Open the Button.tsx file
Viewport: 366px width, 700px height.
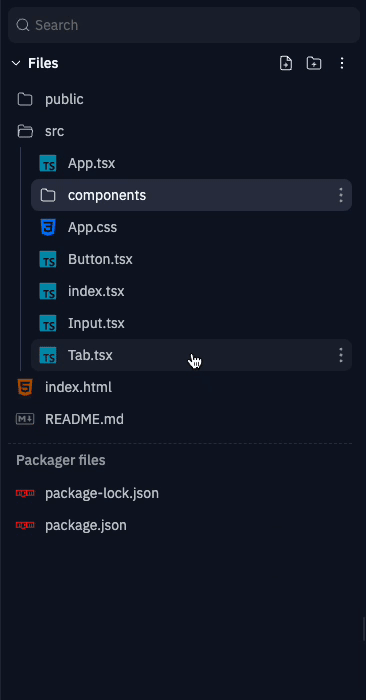pos(191,259)
